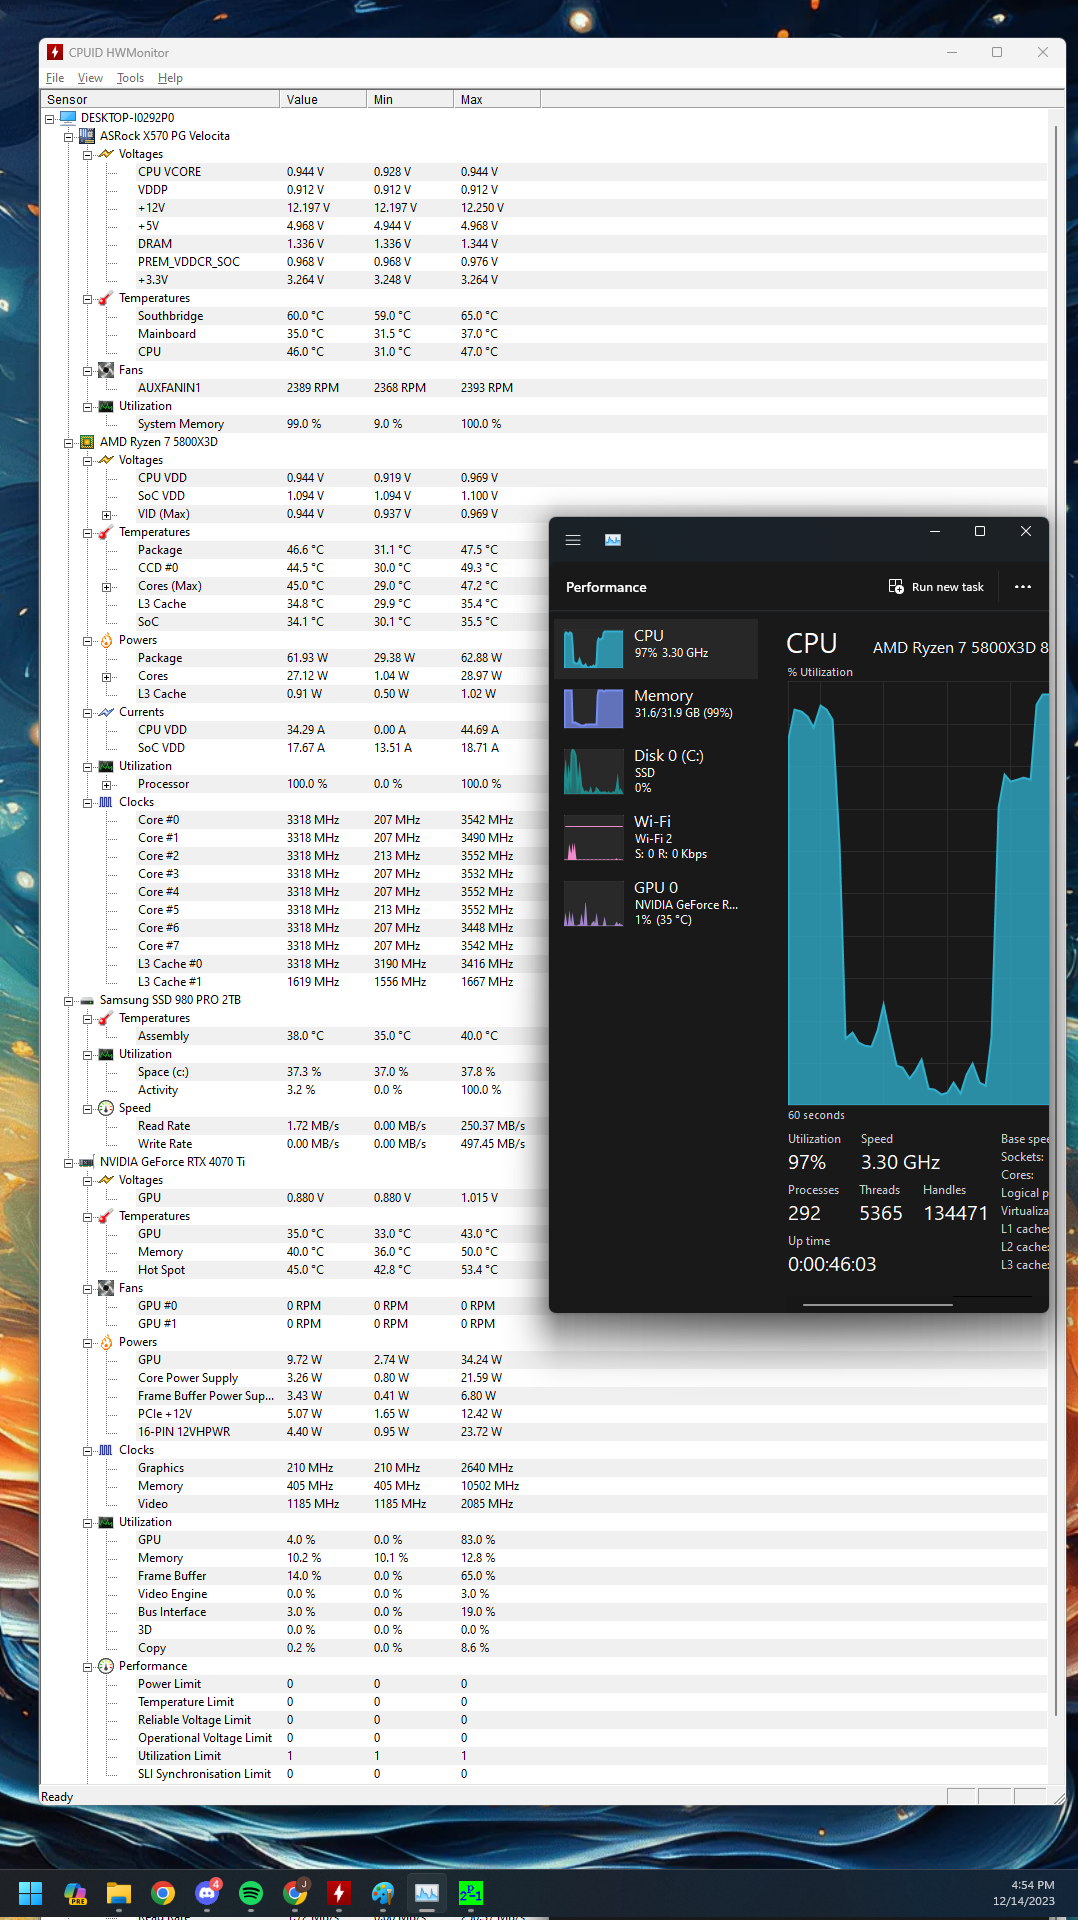Image resolution: width=1078 pixels, height=1920 pixels.
Task: Expand the VID (Max) voltage entry
Action: (x=106, y=514)
